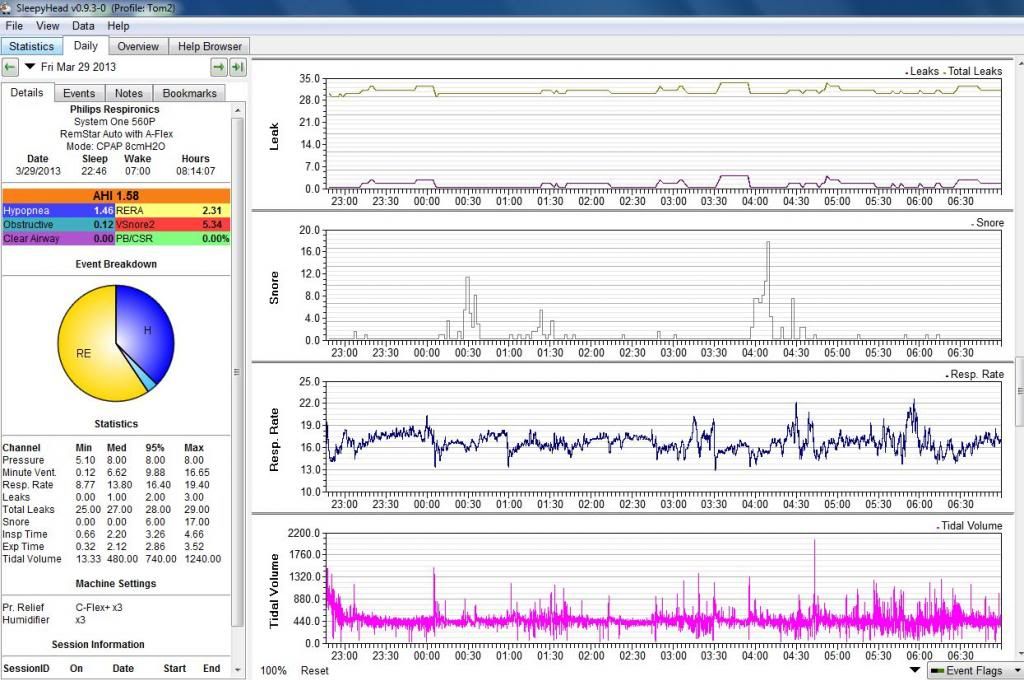Open the Events tab in the left panel
Image resolution: width=1024 pixels, height=680 pixels.
[79, 93]
